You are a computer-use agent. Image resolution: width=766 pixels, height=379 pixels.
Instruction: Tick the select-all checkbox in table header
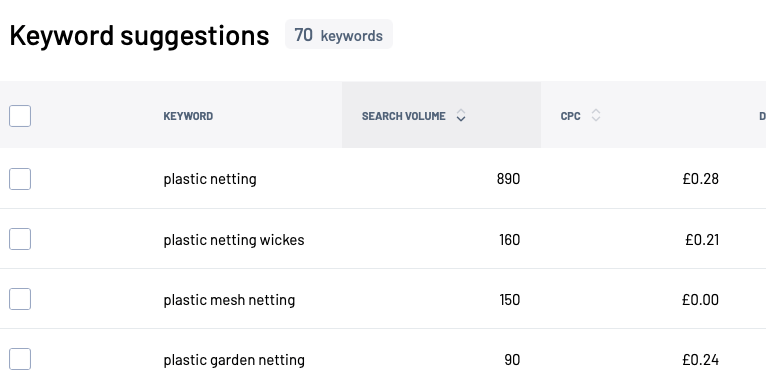[20, 116]
